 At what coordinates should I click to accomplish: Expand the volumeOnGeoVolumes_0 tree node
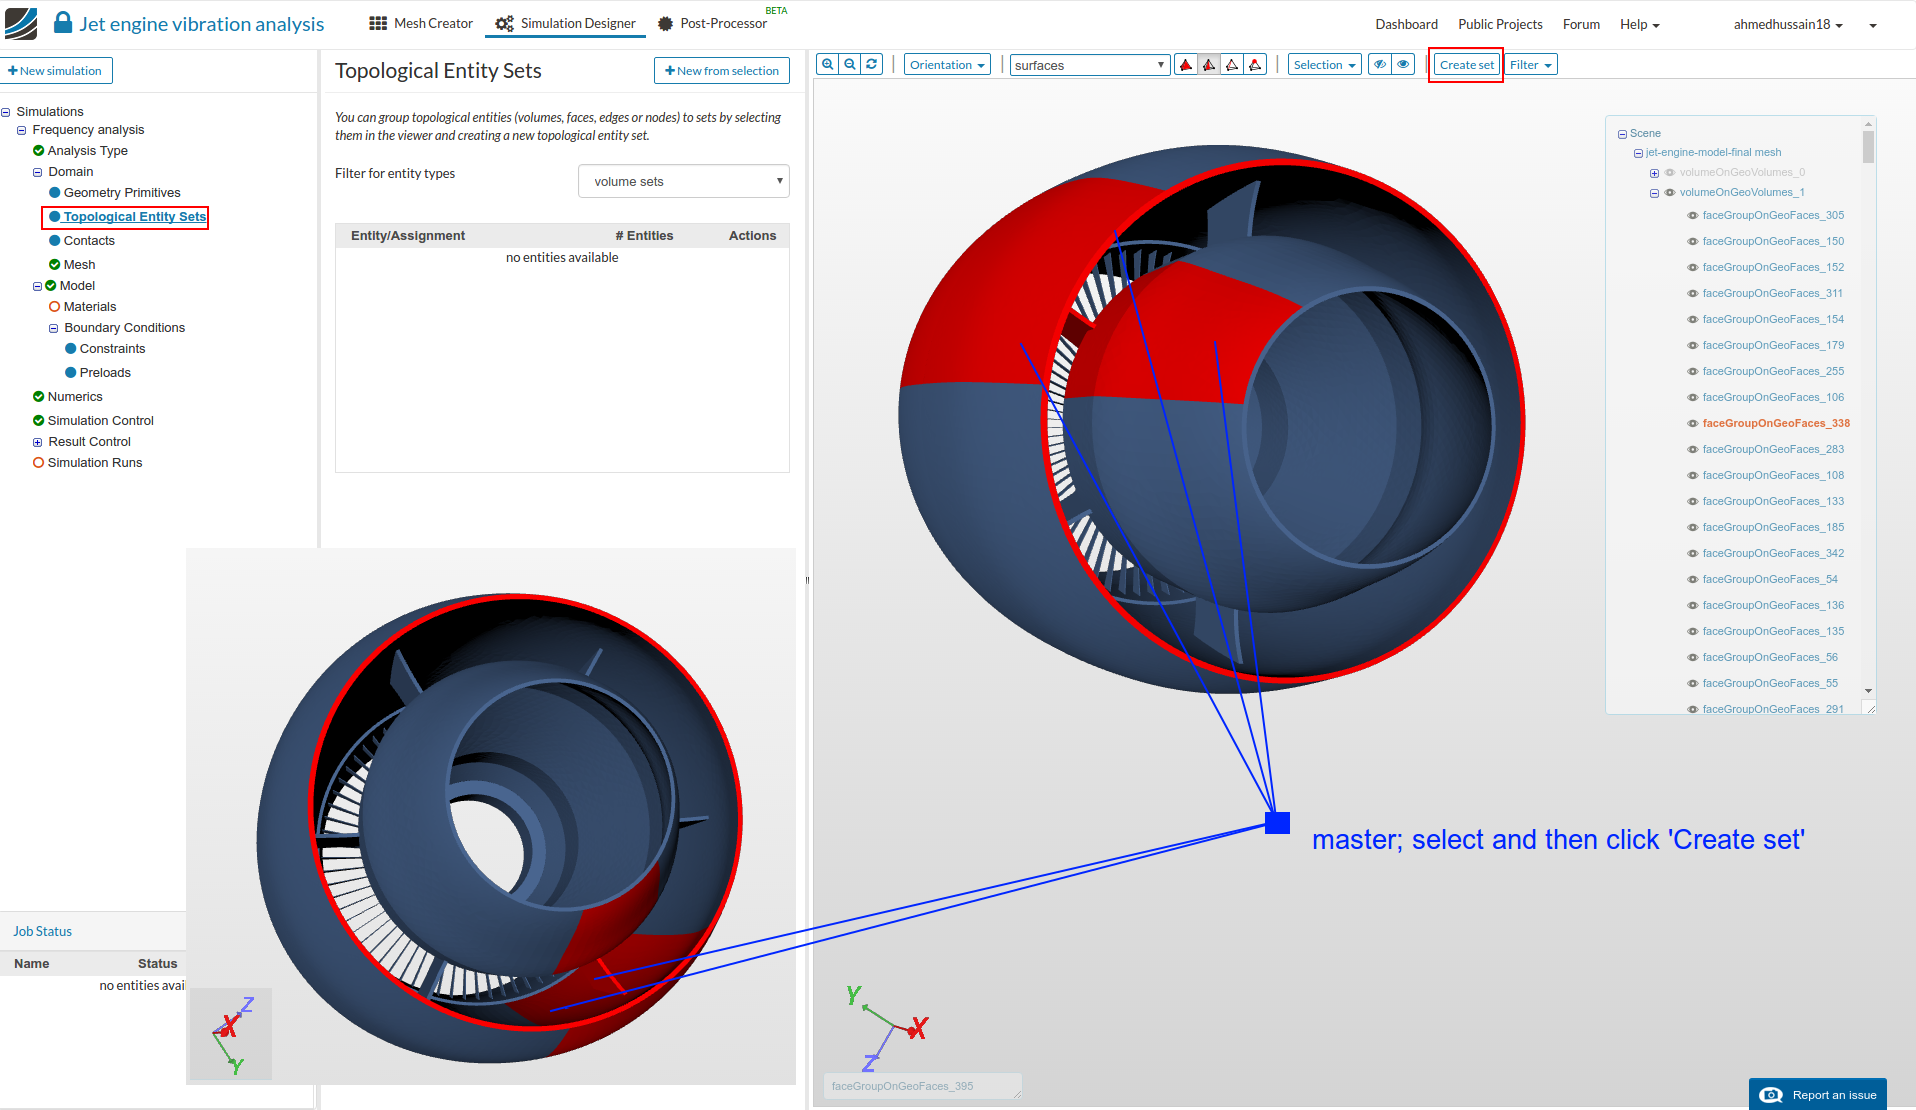click(x=1654, y=173)
